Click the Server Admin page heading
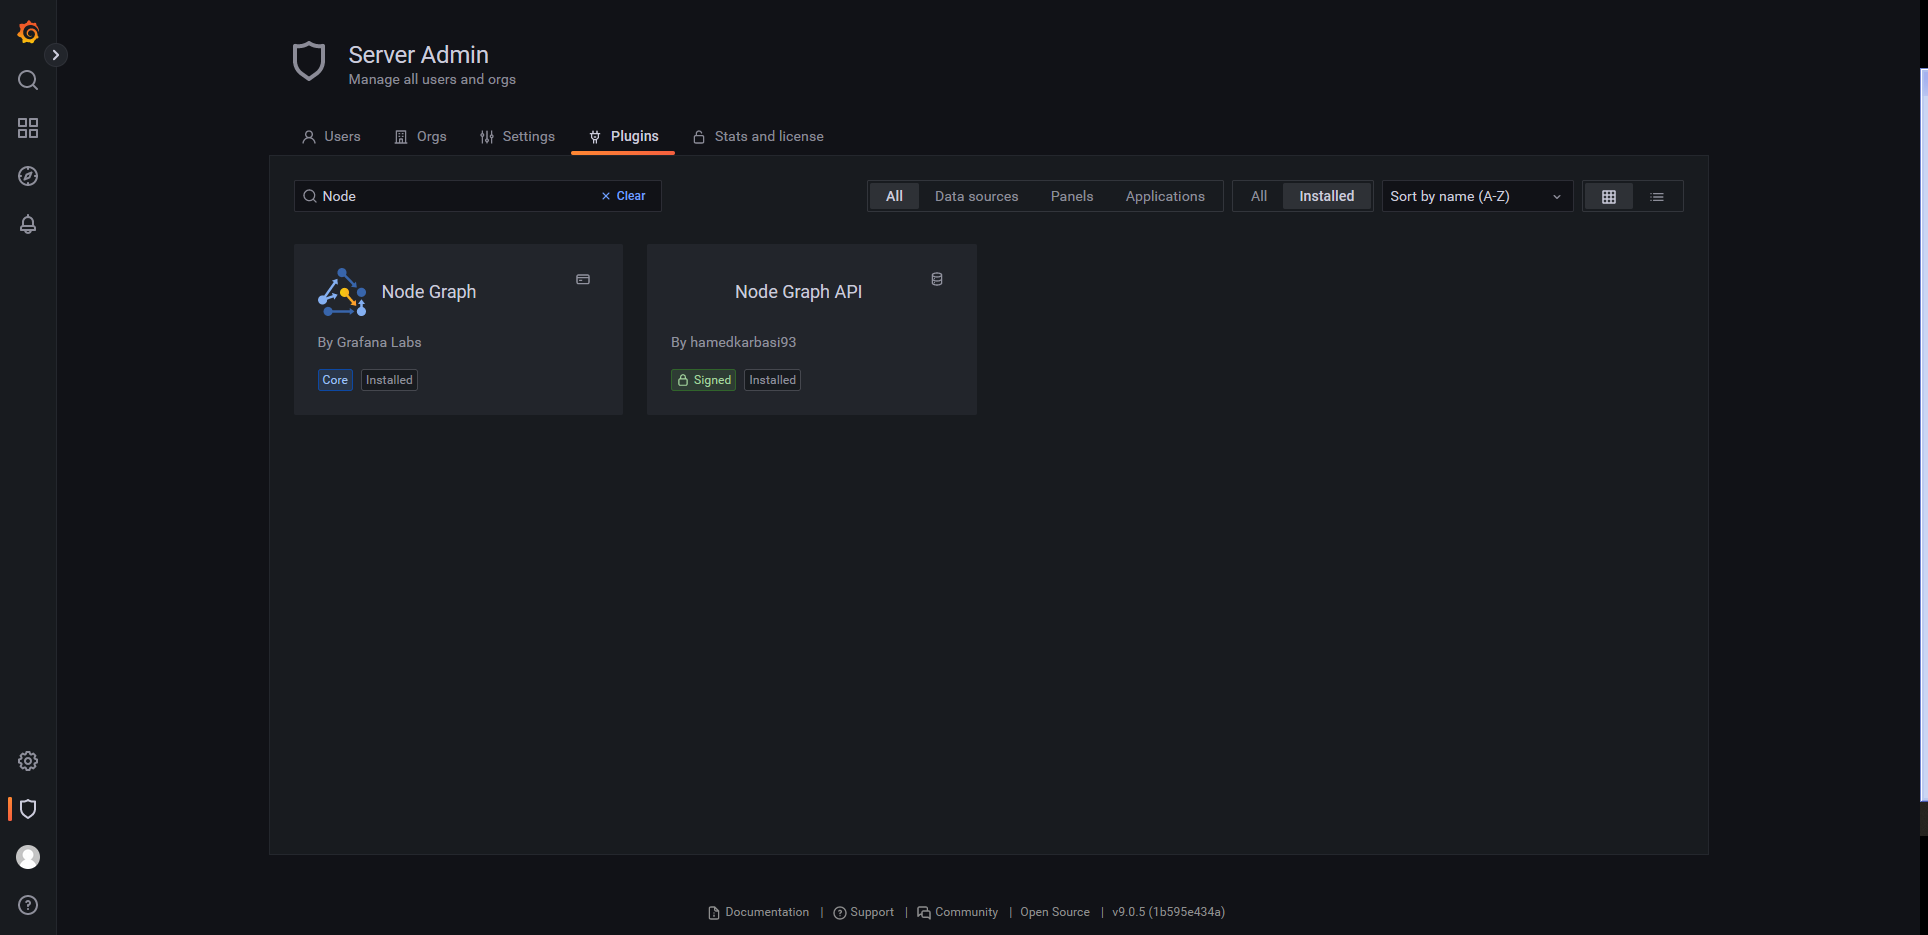The image size is (1928, 935). tap(418, 55)
